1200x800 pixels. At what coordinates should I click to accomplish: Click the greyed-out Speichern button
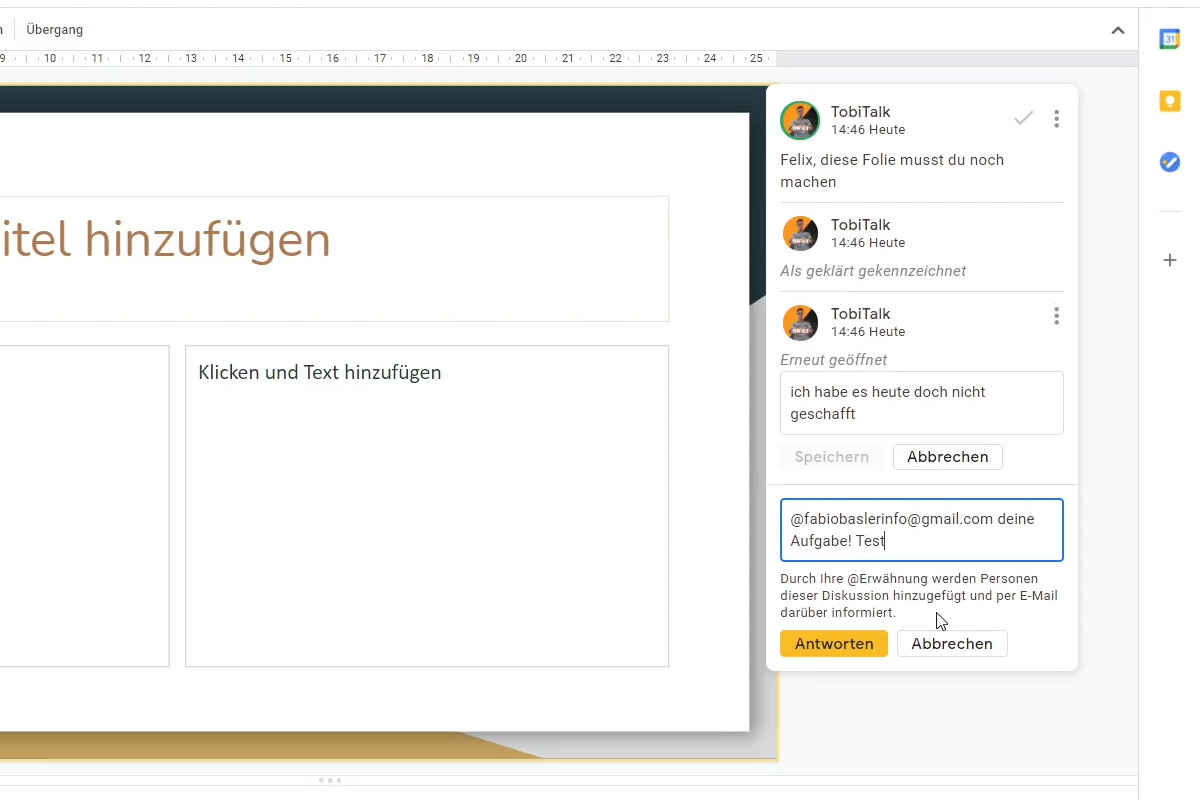point(831,457)
